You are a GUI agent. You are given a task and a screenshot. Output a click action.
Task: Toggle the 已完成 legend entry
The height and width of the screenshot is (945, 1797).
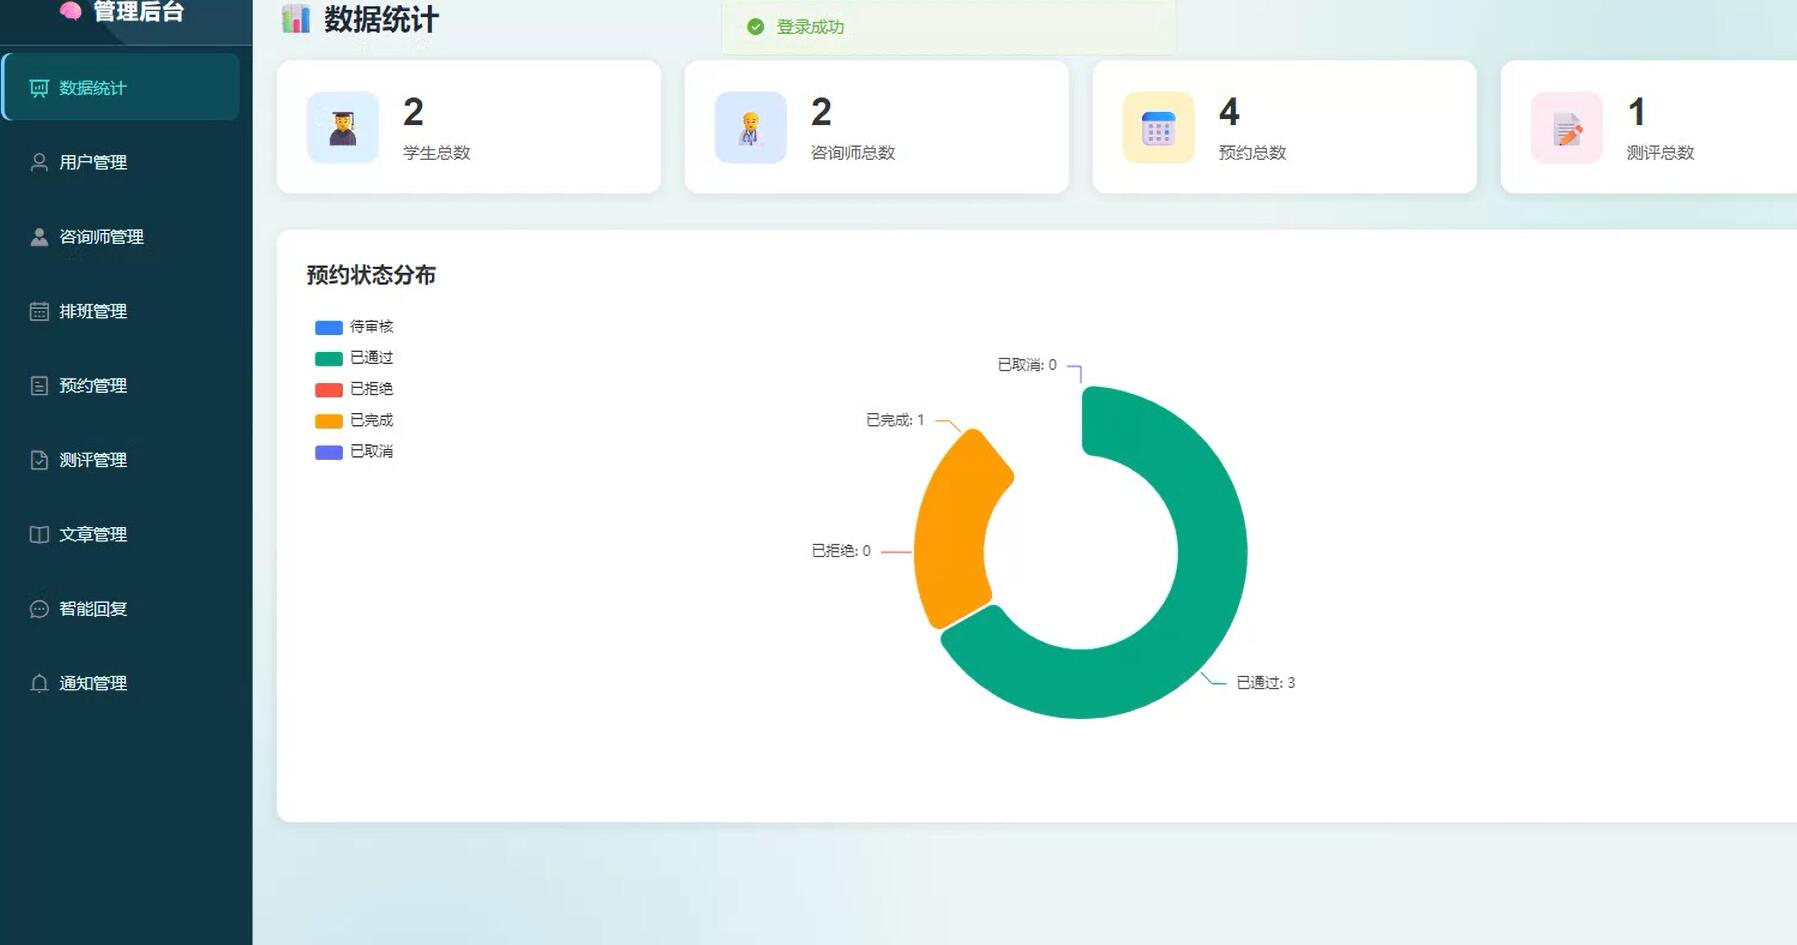(354, 420)
